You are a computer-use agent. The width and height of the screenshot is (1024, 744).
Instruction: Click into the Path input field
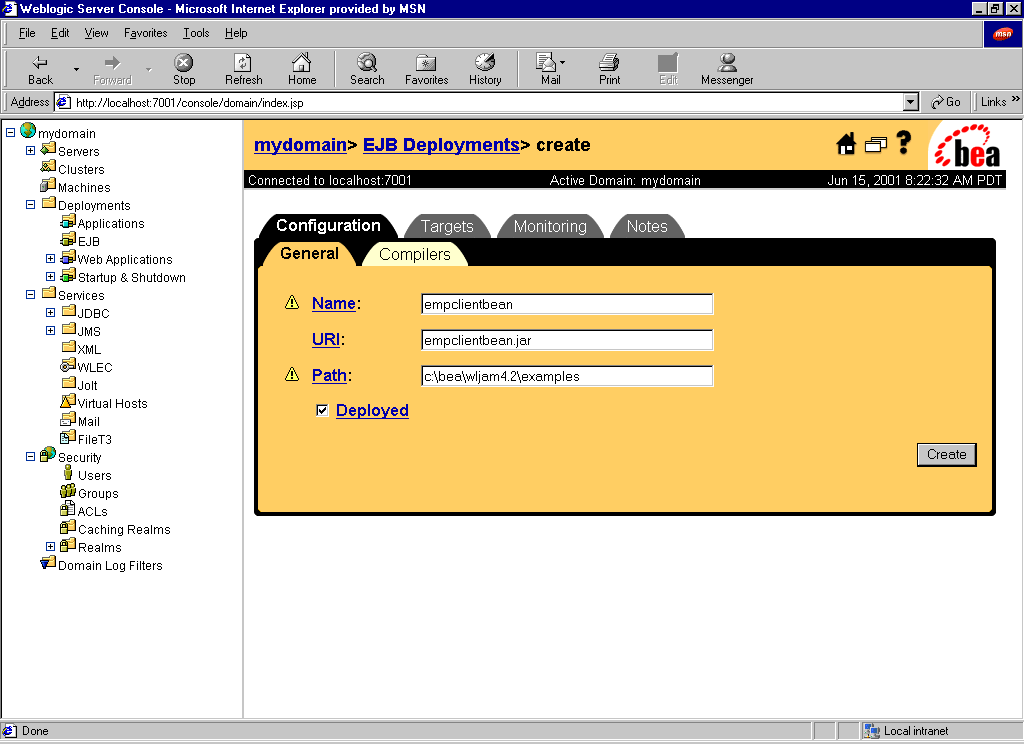pos(567,376)
